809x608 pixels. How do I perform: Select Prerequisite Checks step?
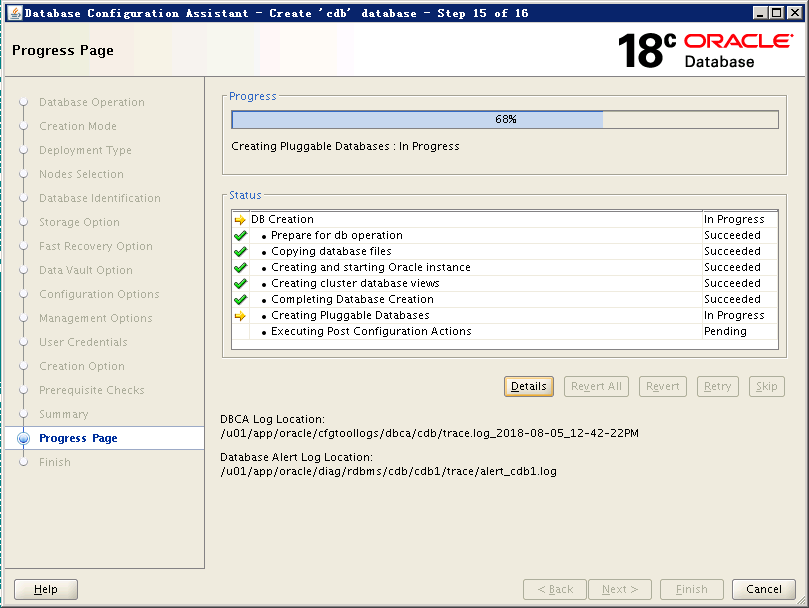92,390
